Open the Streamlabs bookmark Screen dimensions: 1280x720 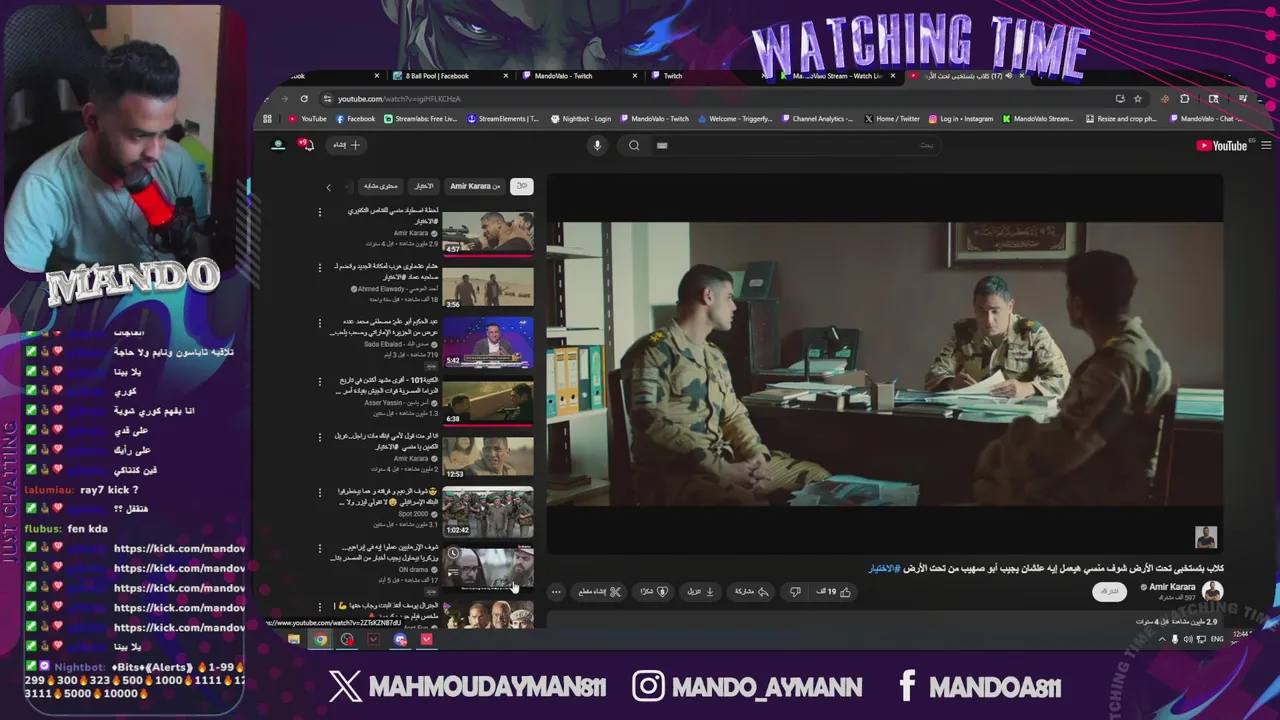[420, 119]
